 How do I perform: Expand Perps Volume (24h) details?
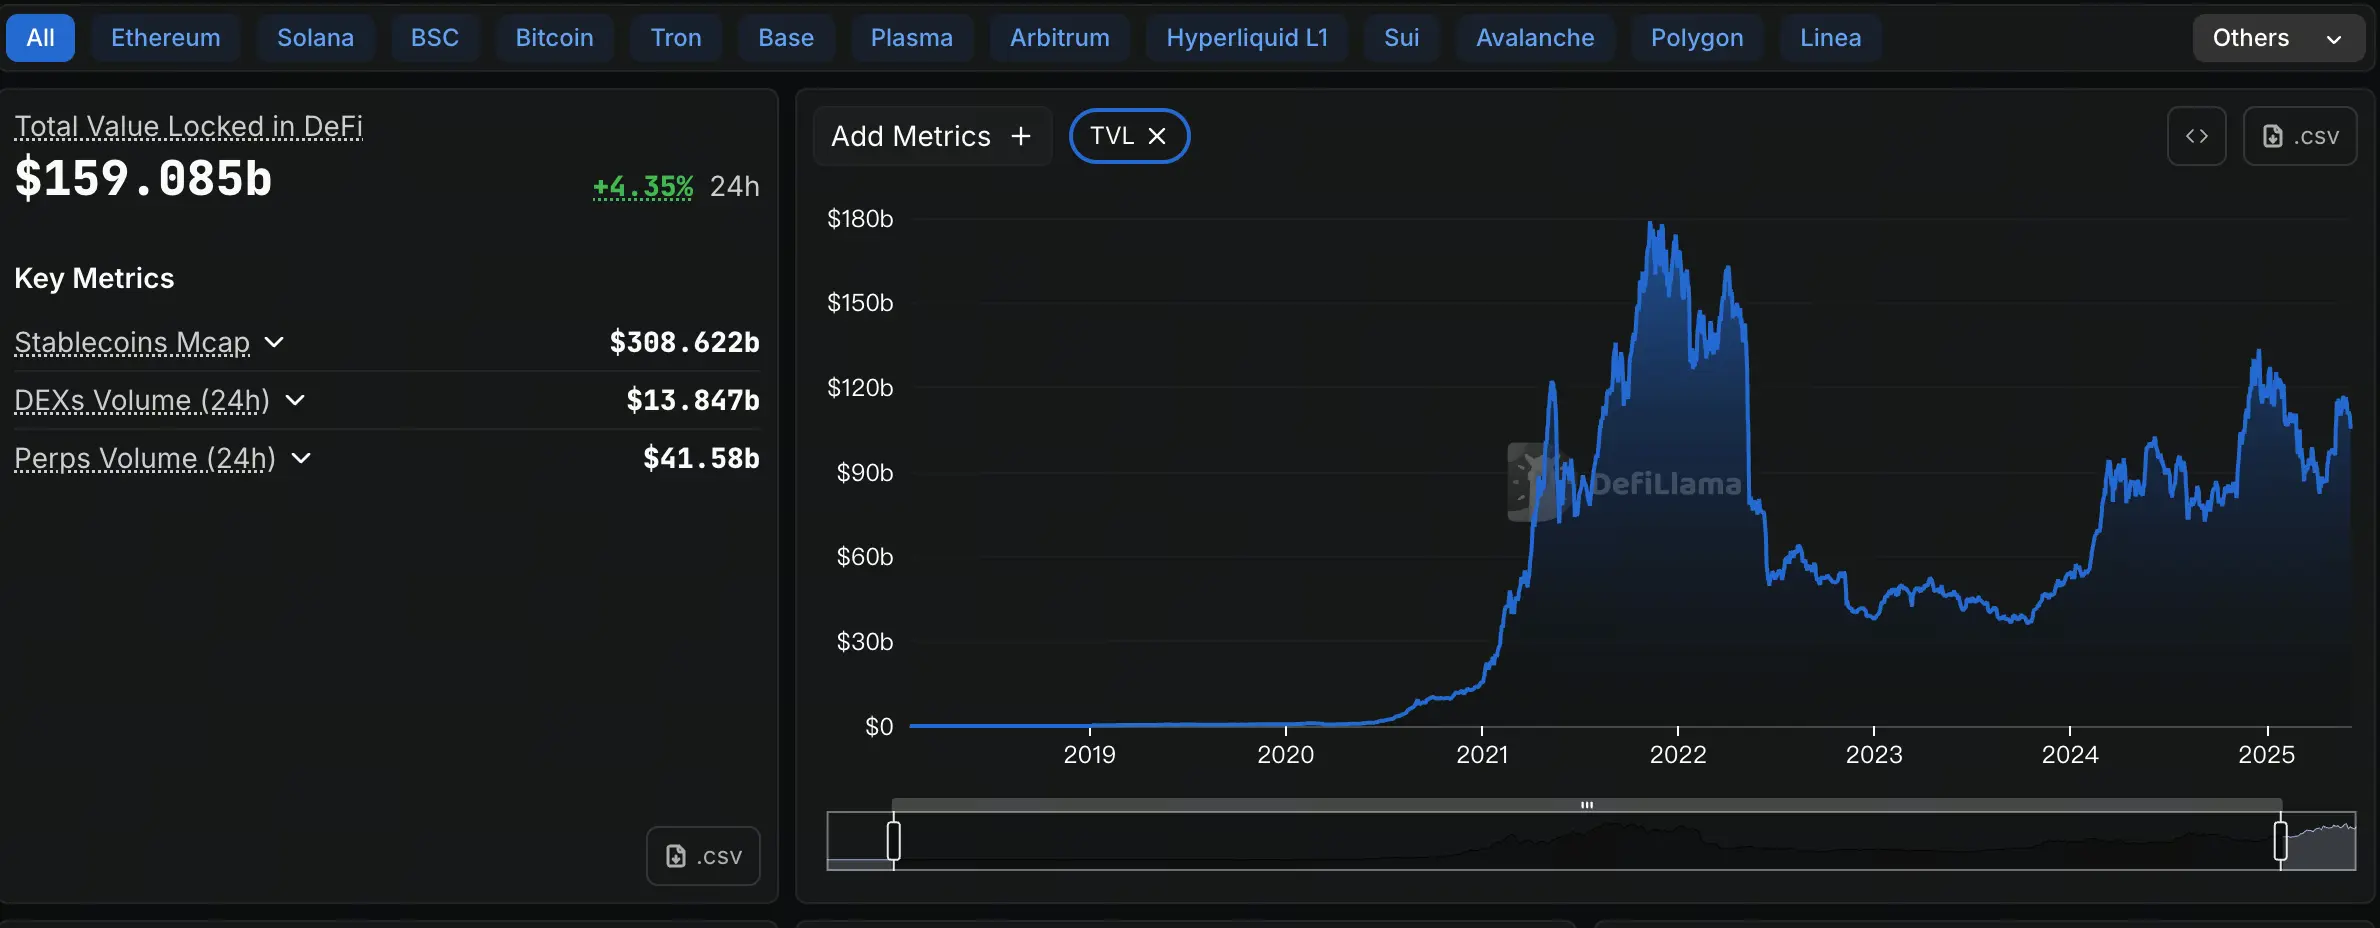301,458
